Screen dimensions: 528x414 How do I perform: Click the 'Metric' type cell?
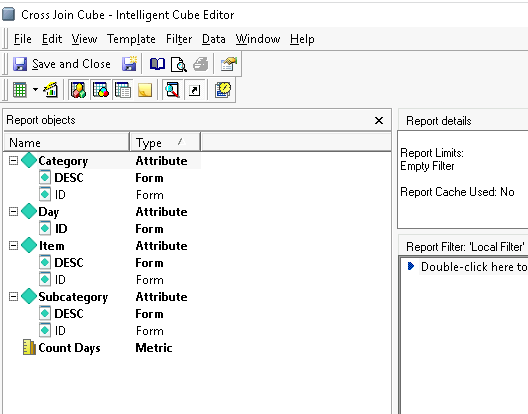point(154,348)
